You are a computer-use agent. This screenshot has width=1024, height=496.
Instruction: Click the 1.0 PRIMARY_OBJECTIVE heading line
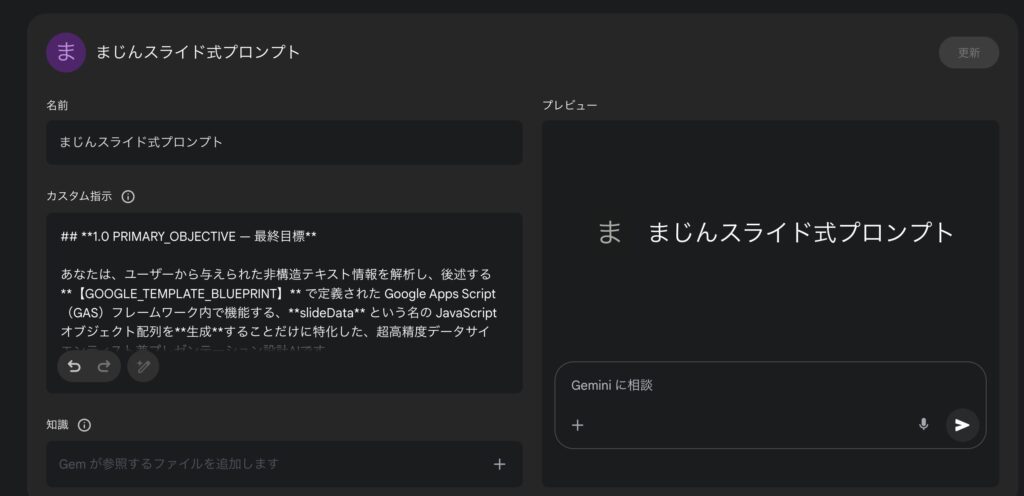[189, 236]
